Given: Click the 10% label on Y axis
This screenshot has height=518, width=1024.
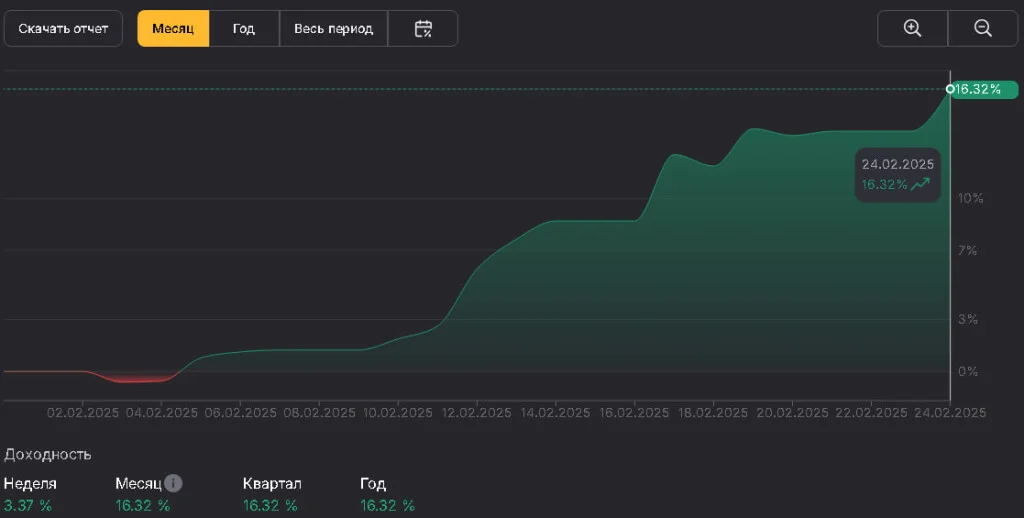Looking at the screenshot, I should click(x=970, y=198).
